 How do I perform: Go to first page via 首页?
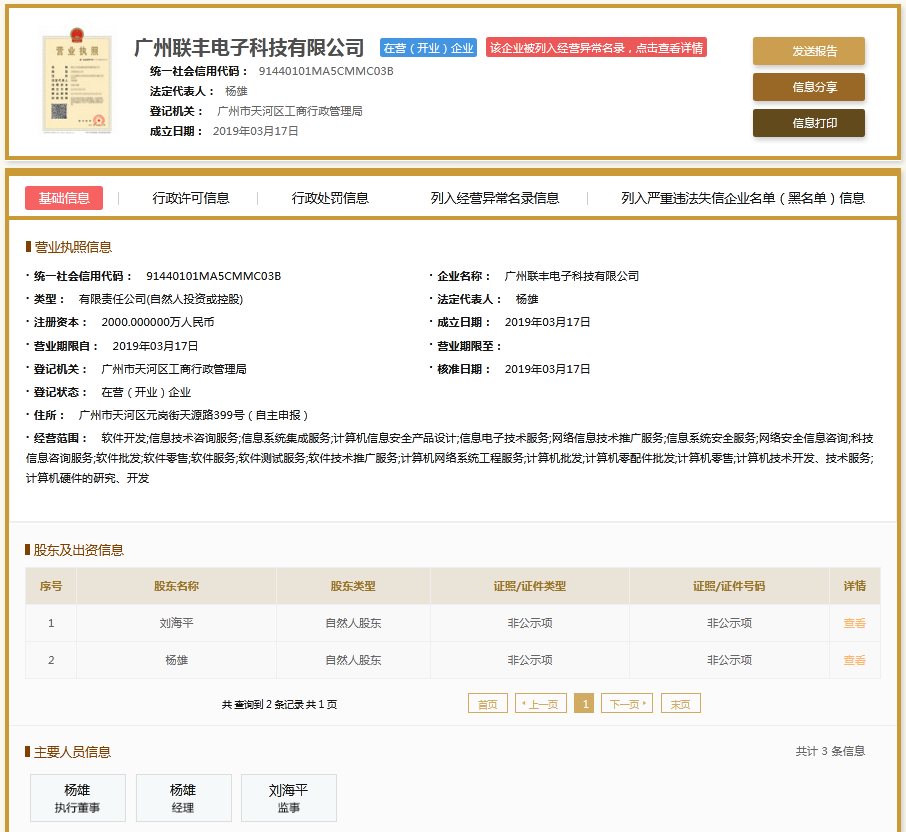pyautogui.click(x=487, y=704)
